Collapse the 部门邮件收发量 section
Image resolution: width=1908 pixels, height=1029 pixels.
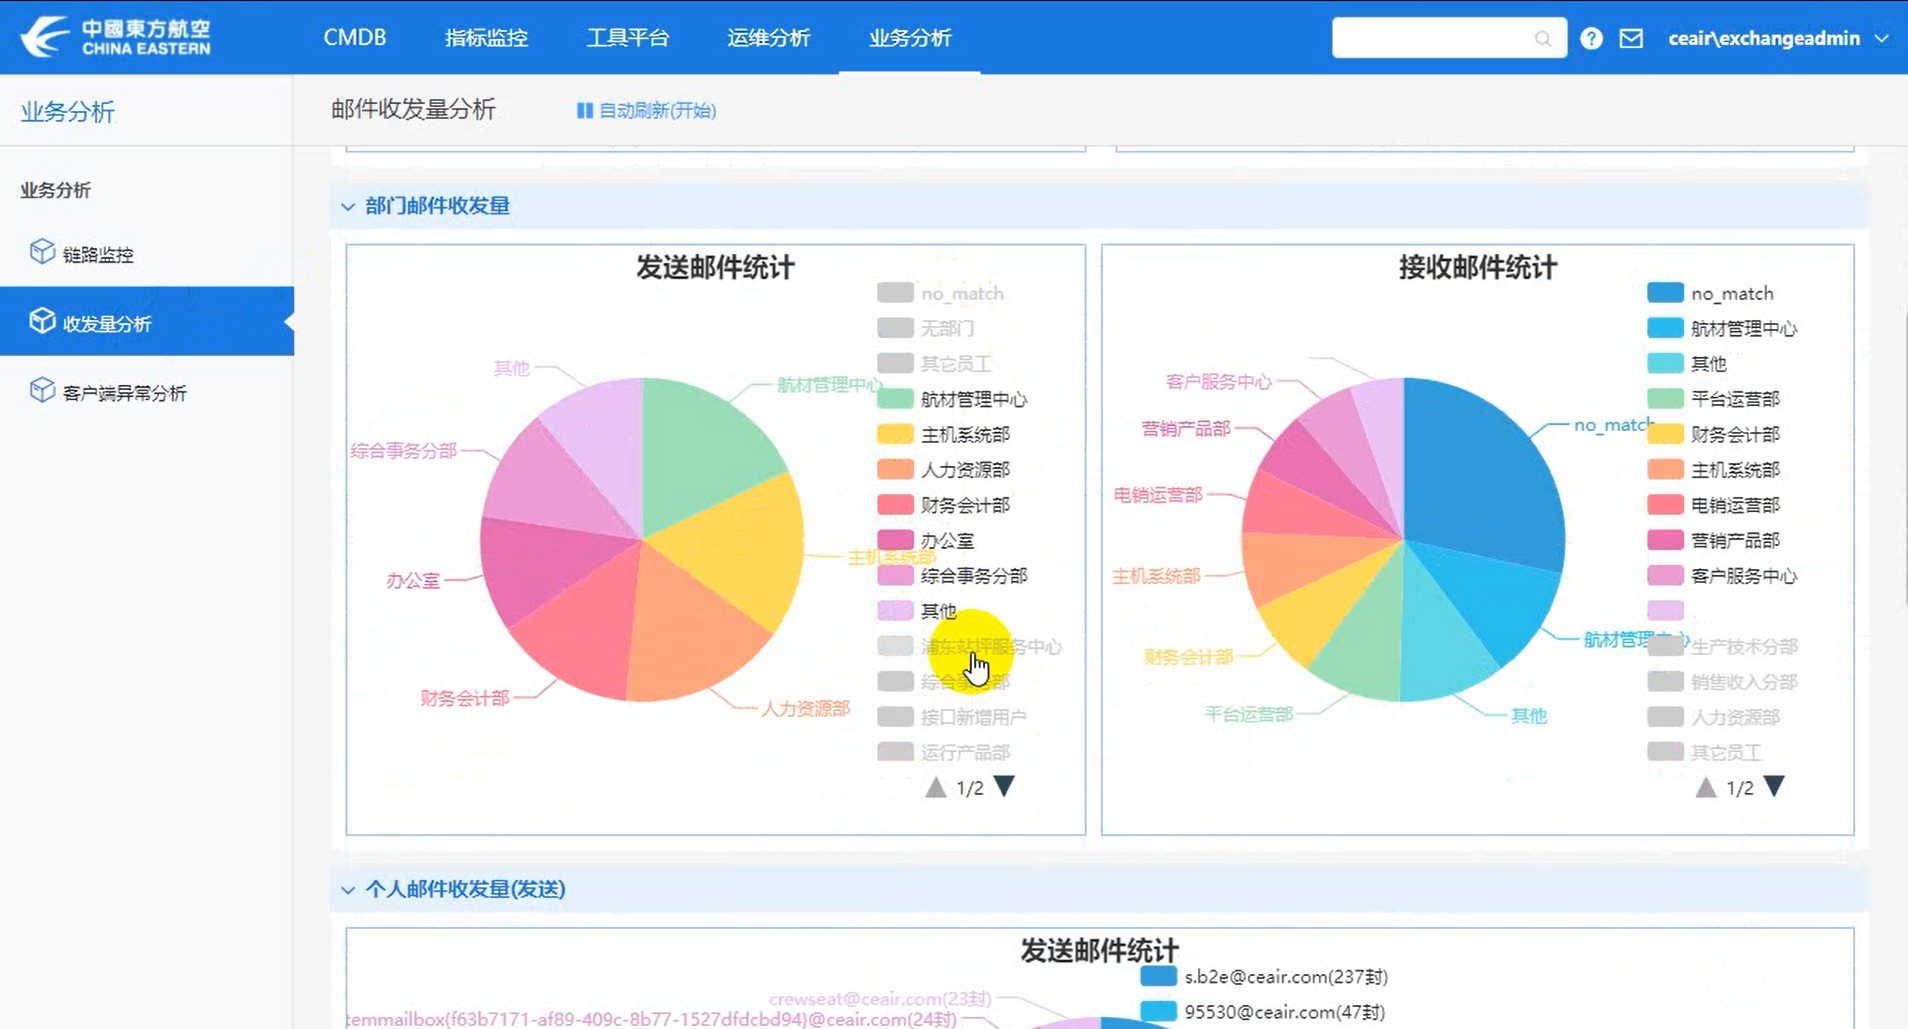pos(348,206)
